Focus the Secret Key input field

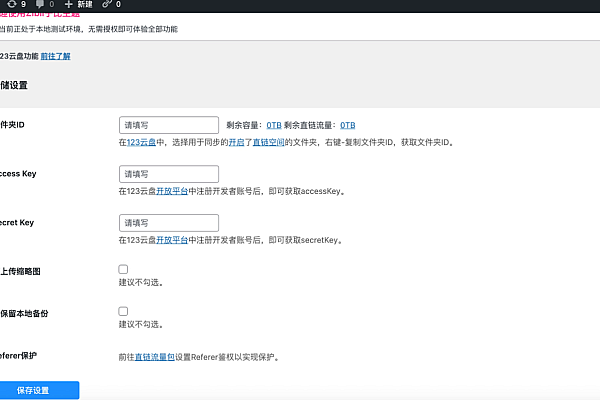pyautogui.click(x=169, y=223)
